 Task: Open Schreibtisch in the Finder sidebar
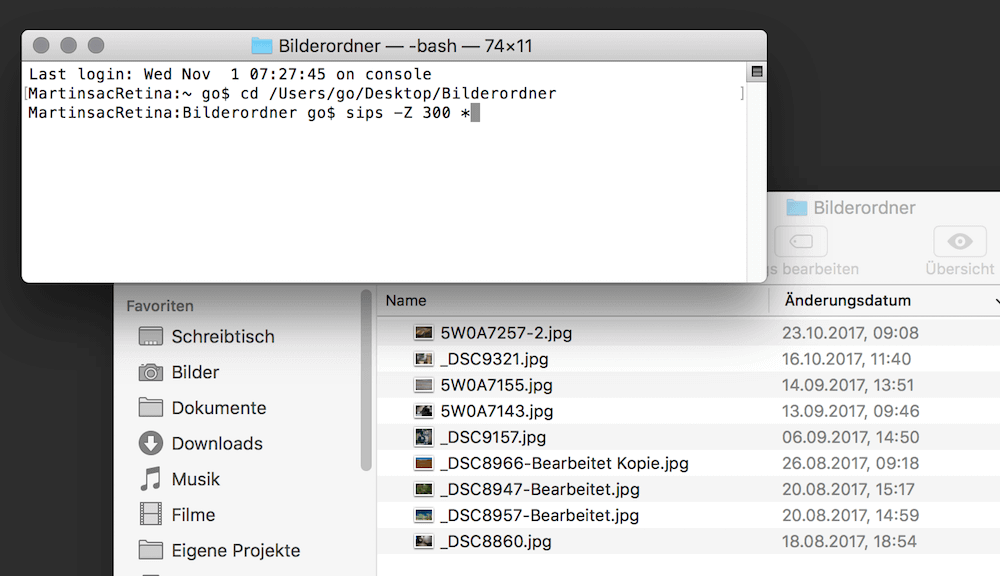207,336
